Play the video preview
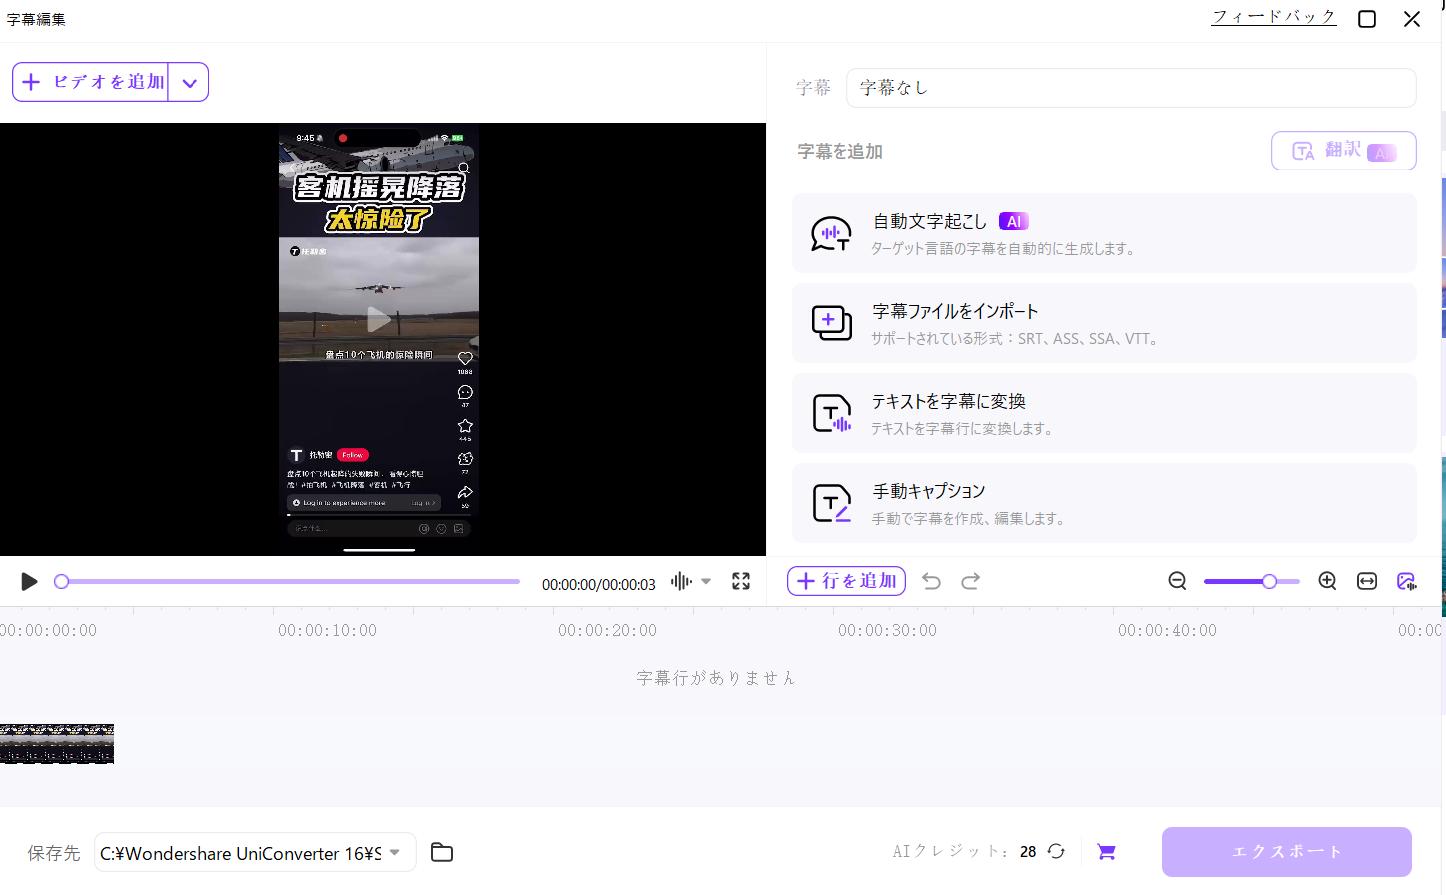1446x895 pixels. coord(29,582)
